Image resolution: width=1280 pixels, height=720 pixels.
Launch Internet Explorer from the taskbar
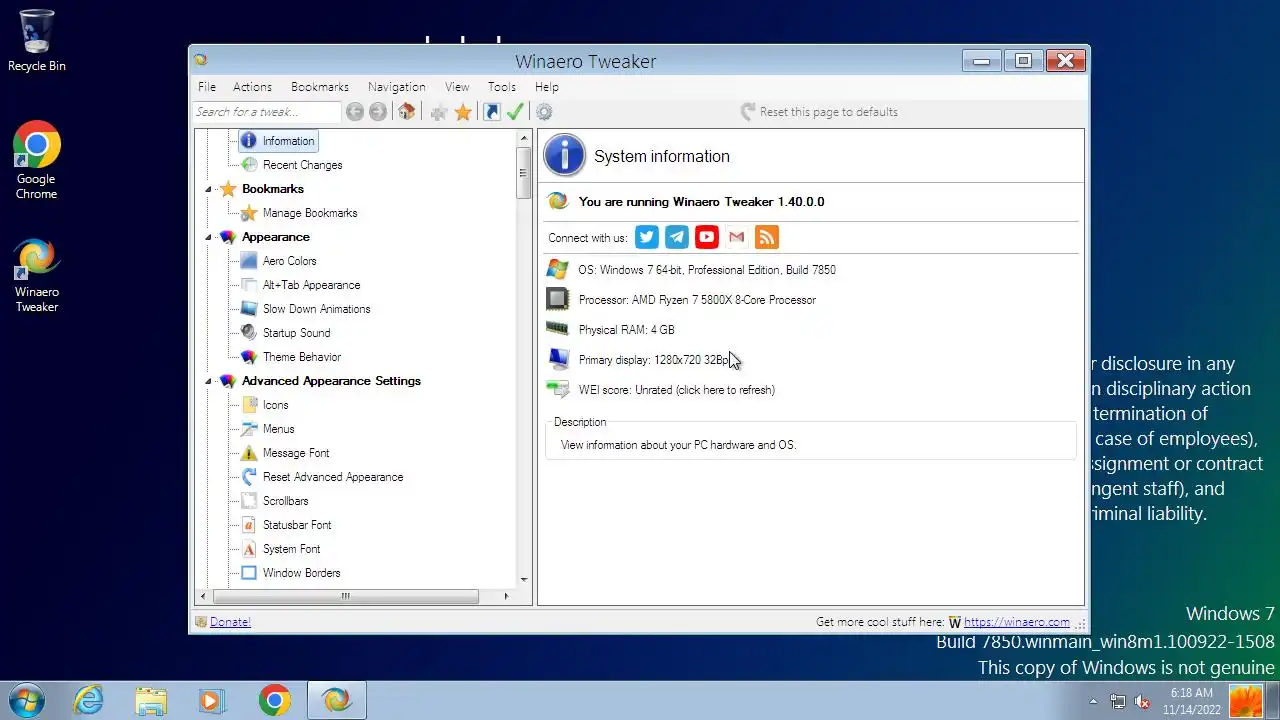(89, 700)
